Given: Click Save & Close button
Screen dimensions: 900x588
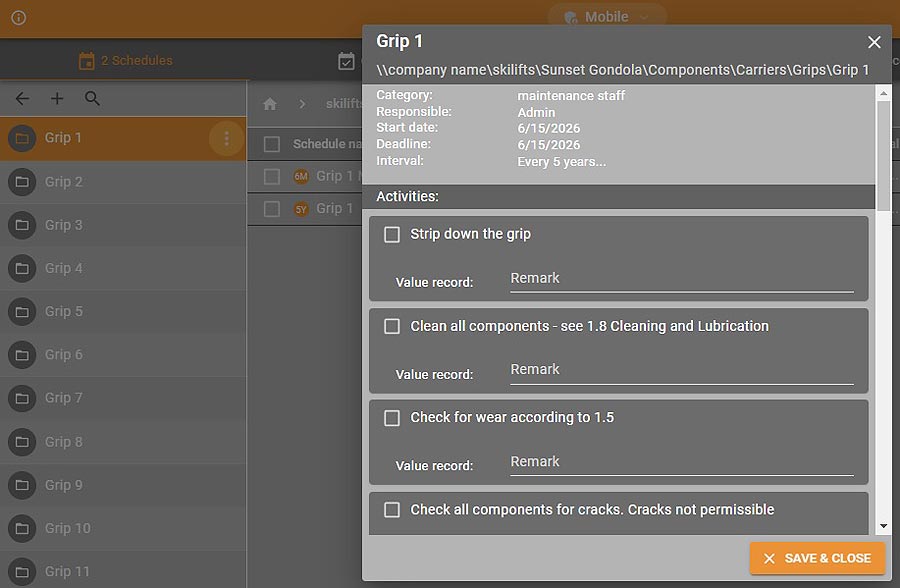Looking at the screenshot, I should click(817, 558).
